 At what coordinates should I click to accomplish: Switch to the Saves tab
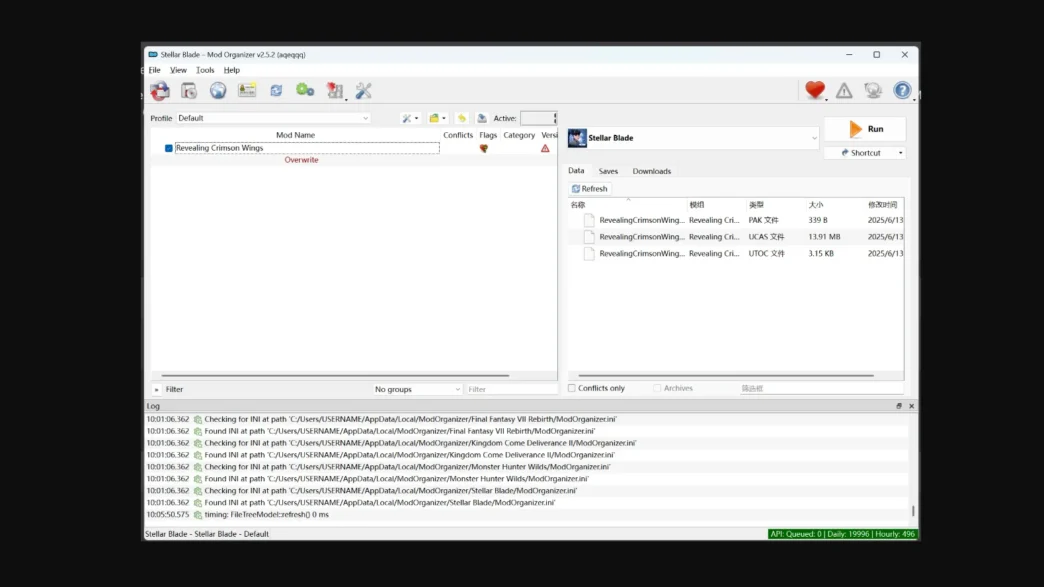pos(608,171)
